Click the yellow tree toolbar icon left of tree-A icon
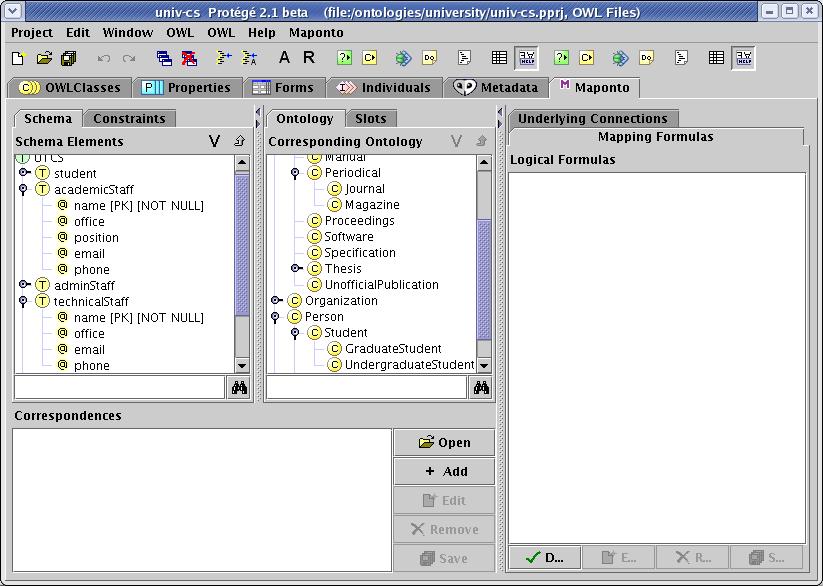 pyautogui.click(x=224, y=58)
